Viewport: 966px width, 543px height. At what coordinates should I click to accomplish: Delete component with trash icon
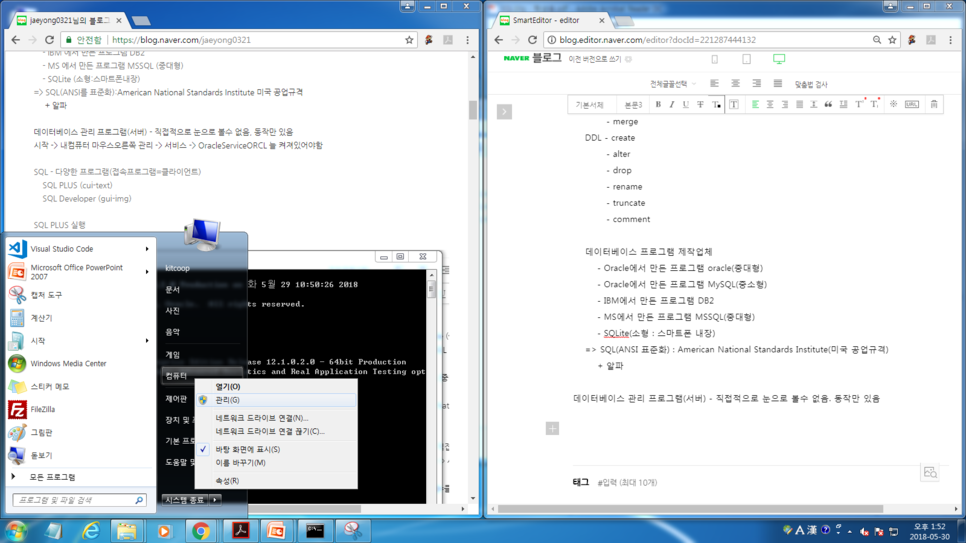pyautogui.click(x=934, y=105)
